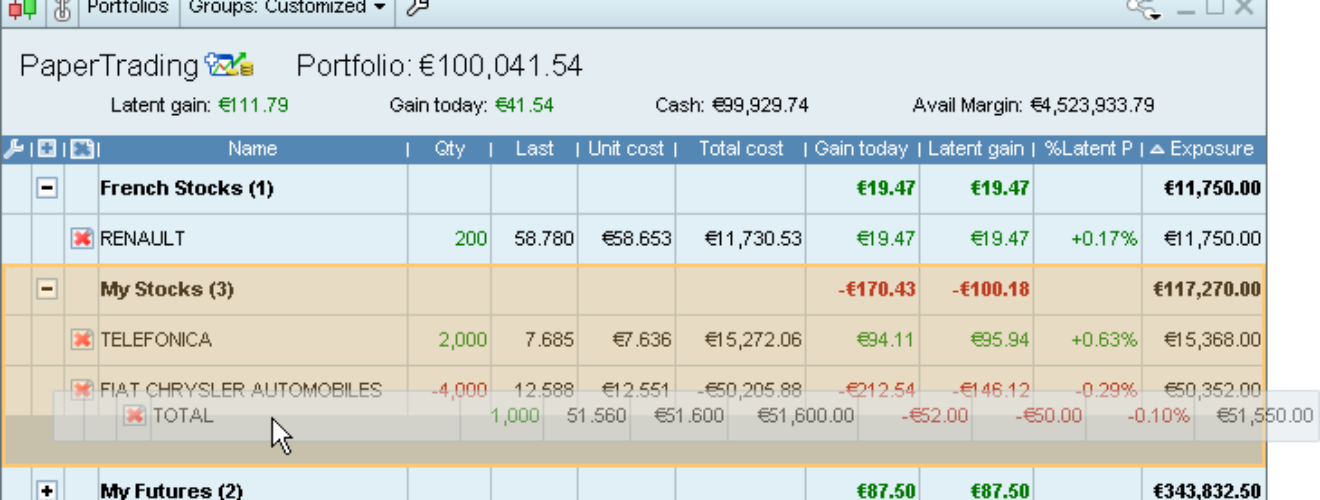This screenshot has height=500, width=1320.
Task: Click RENAULT unit cost €58.653
Action: pos(636,239)
